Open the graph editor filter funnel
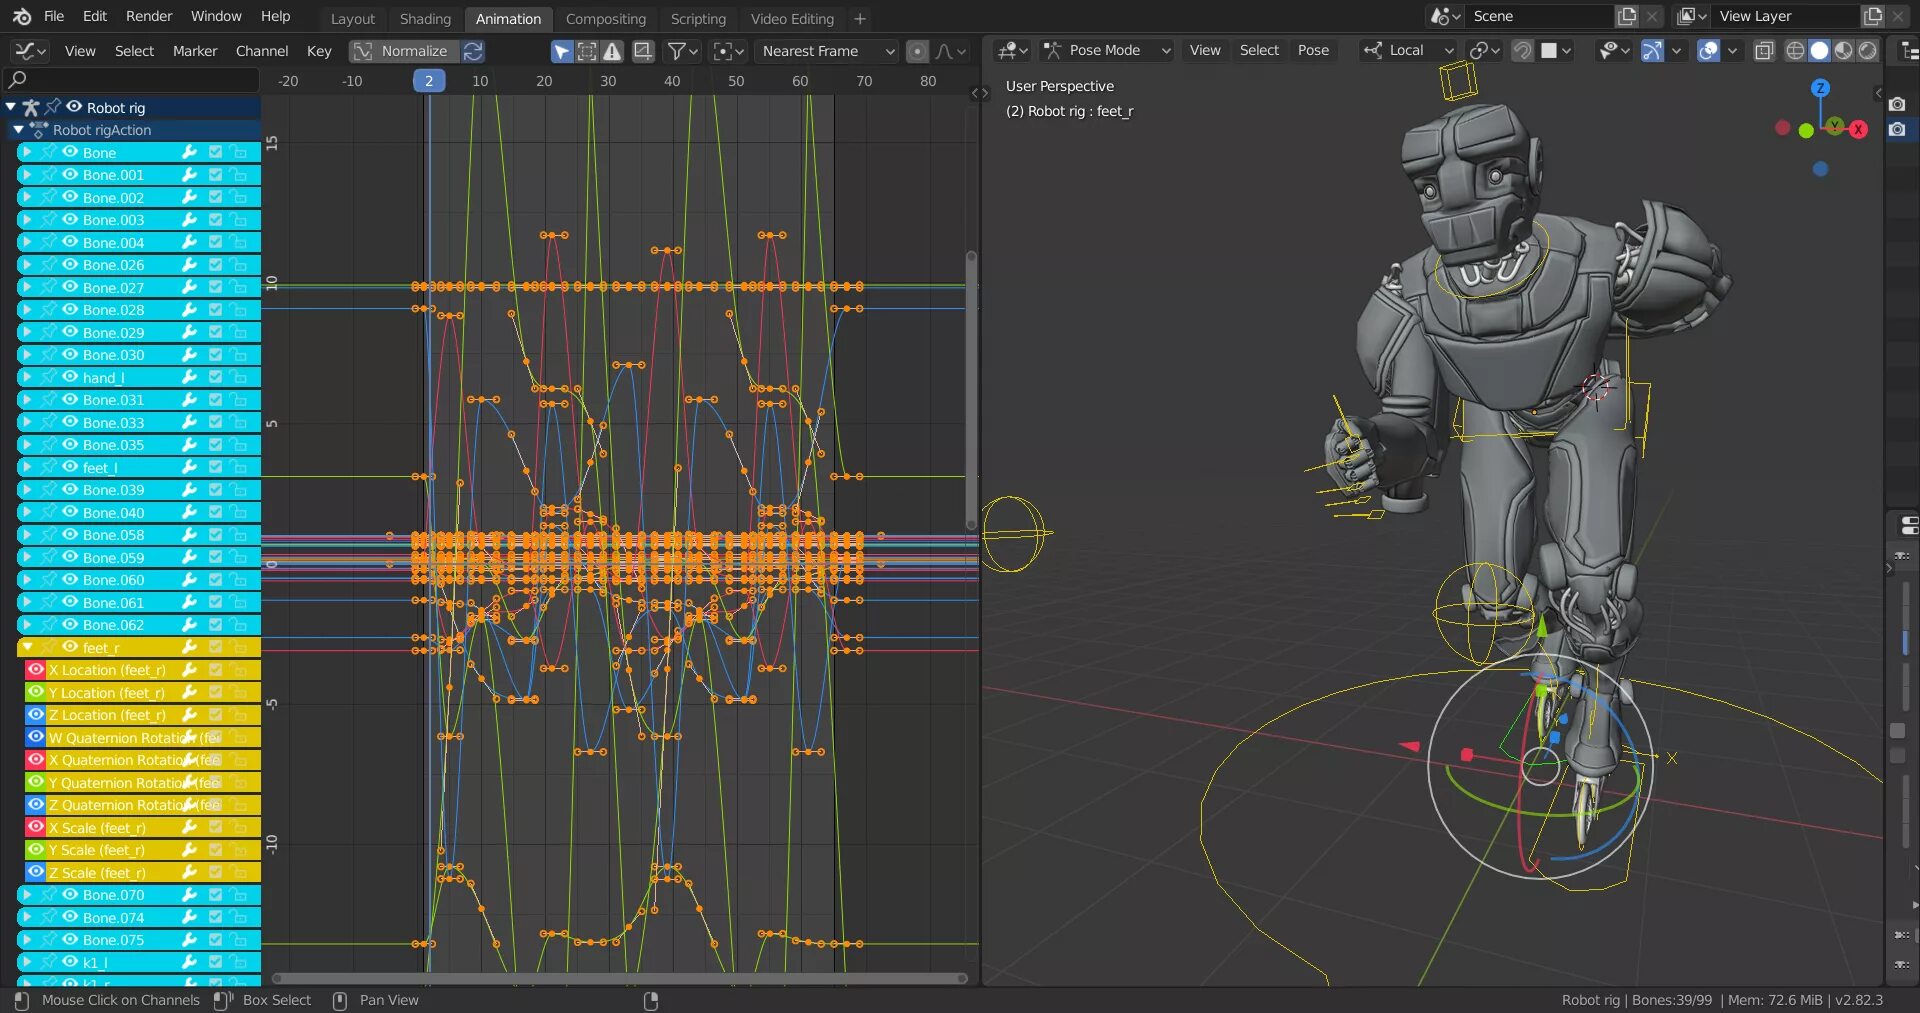The height and width of the screenshot is (1013, 1920). click(x=677, y=51)
